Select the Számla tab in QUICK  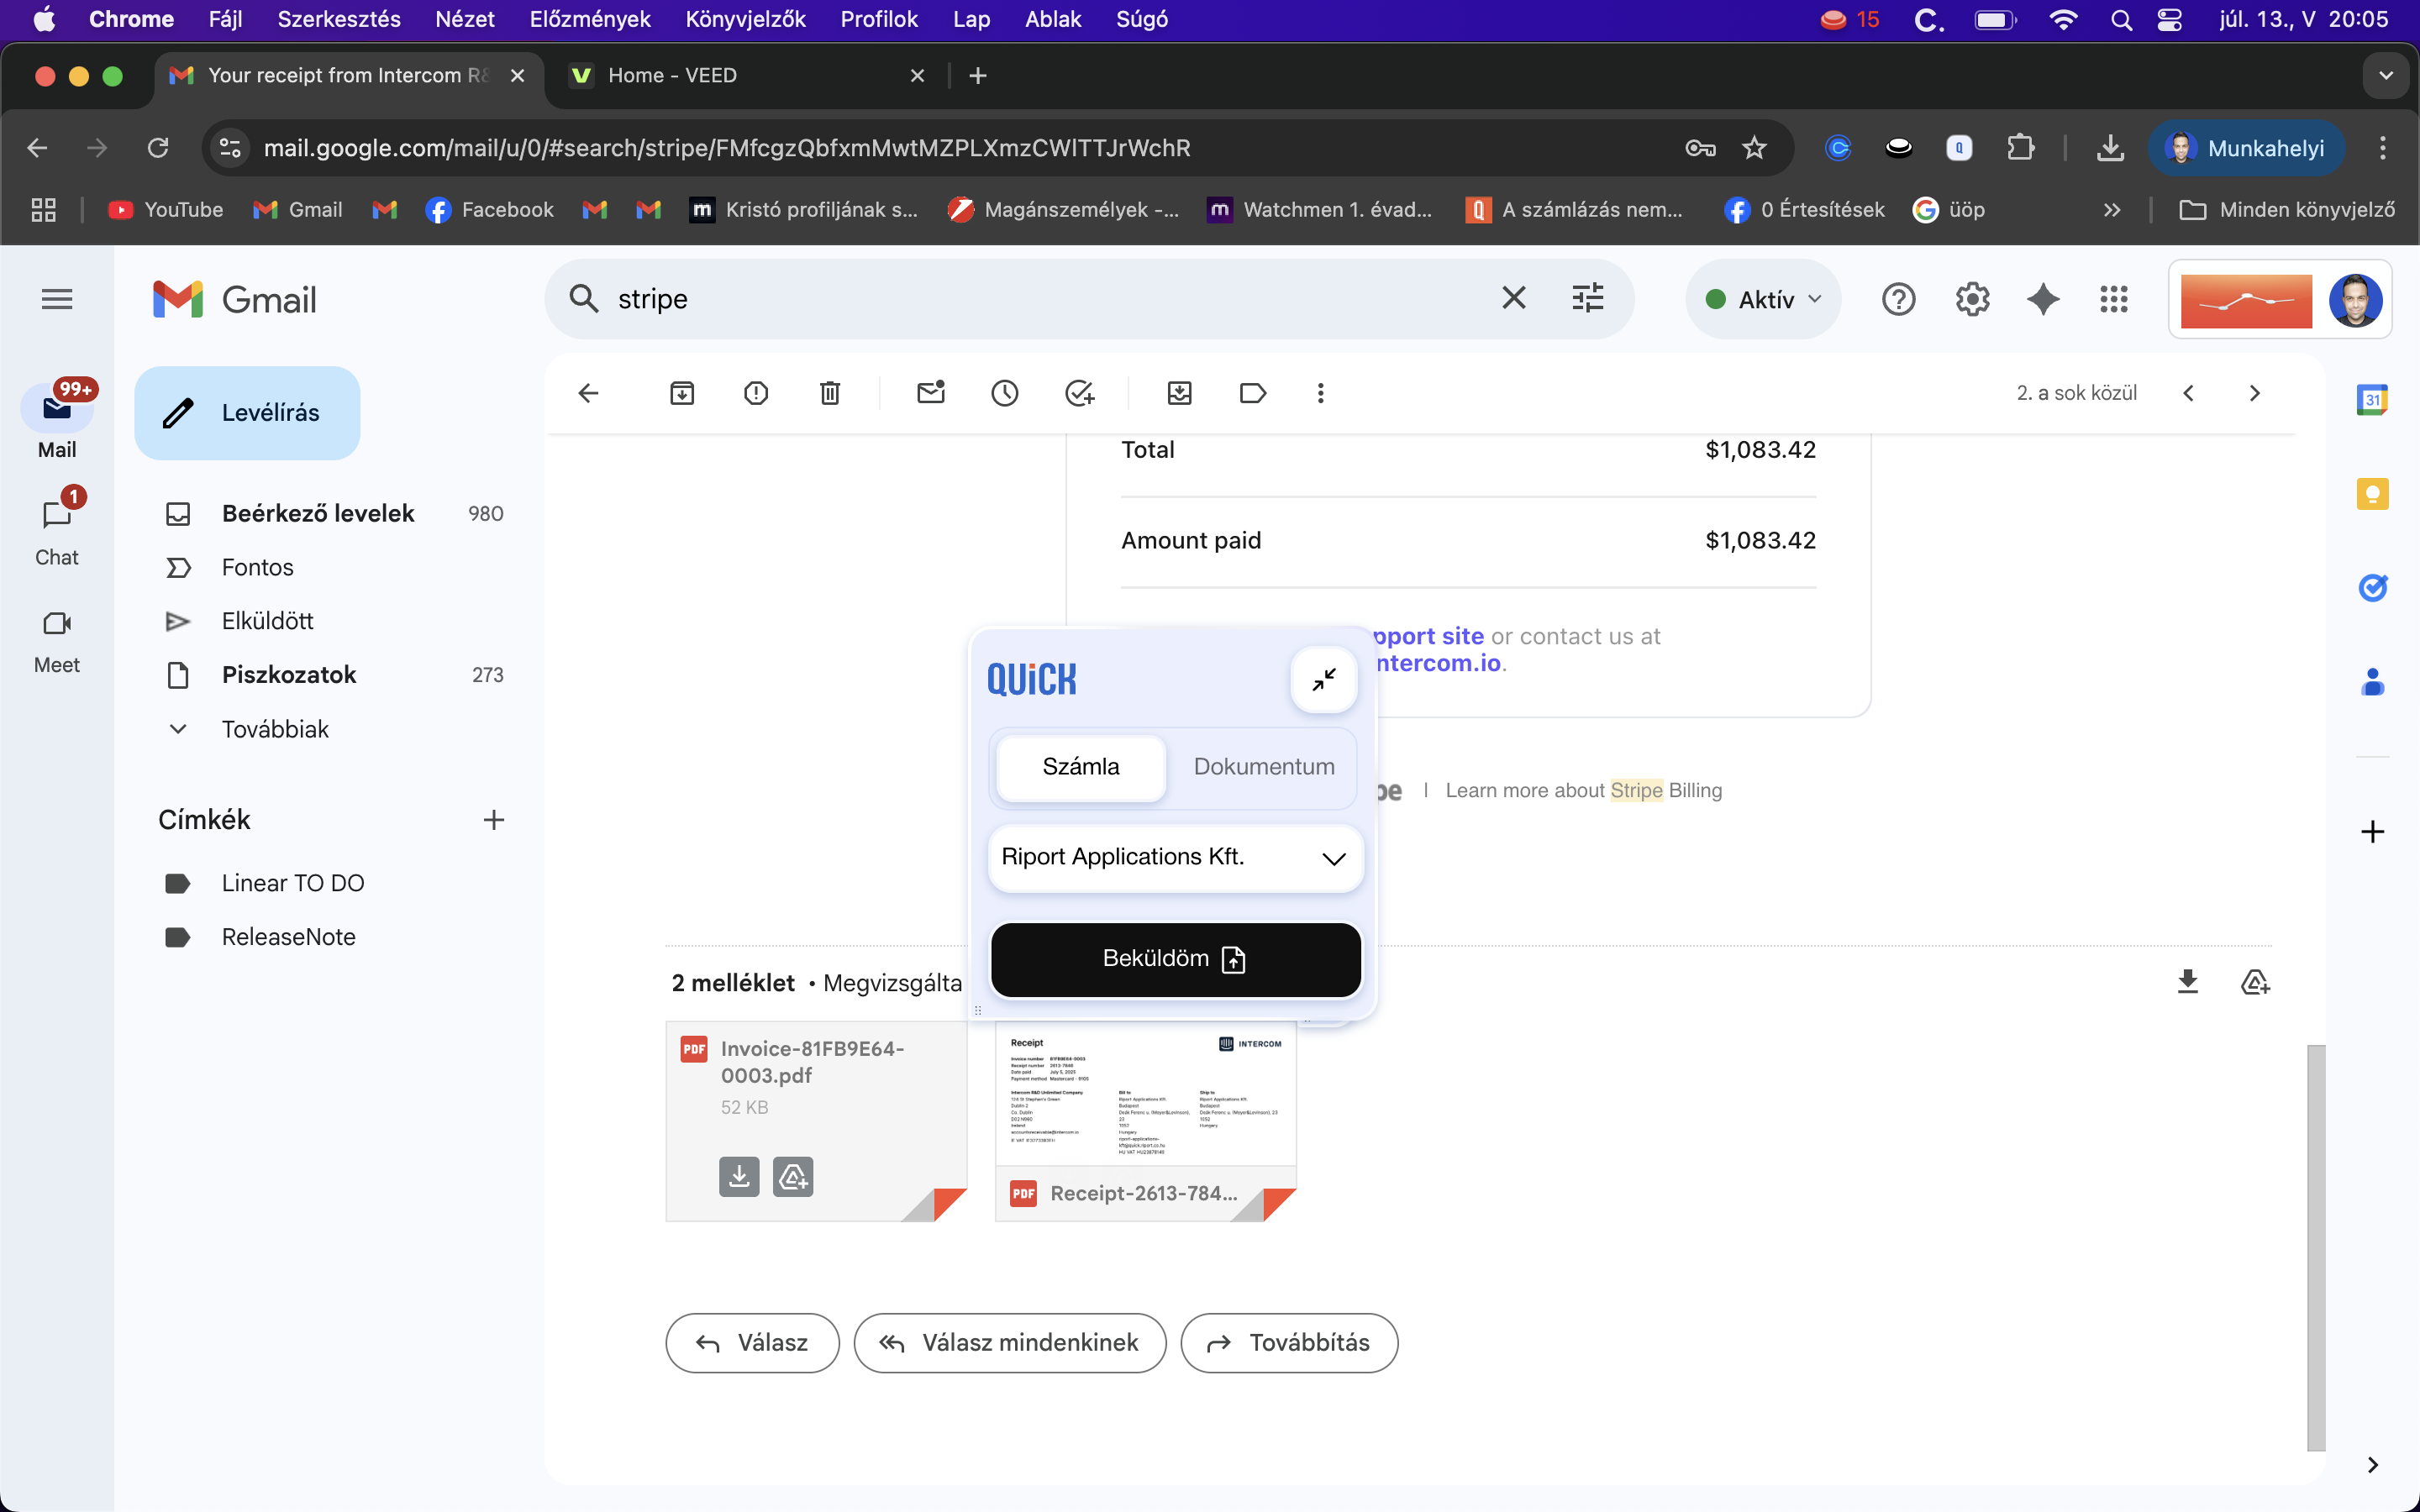(x=1081, y=767)
